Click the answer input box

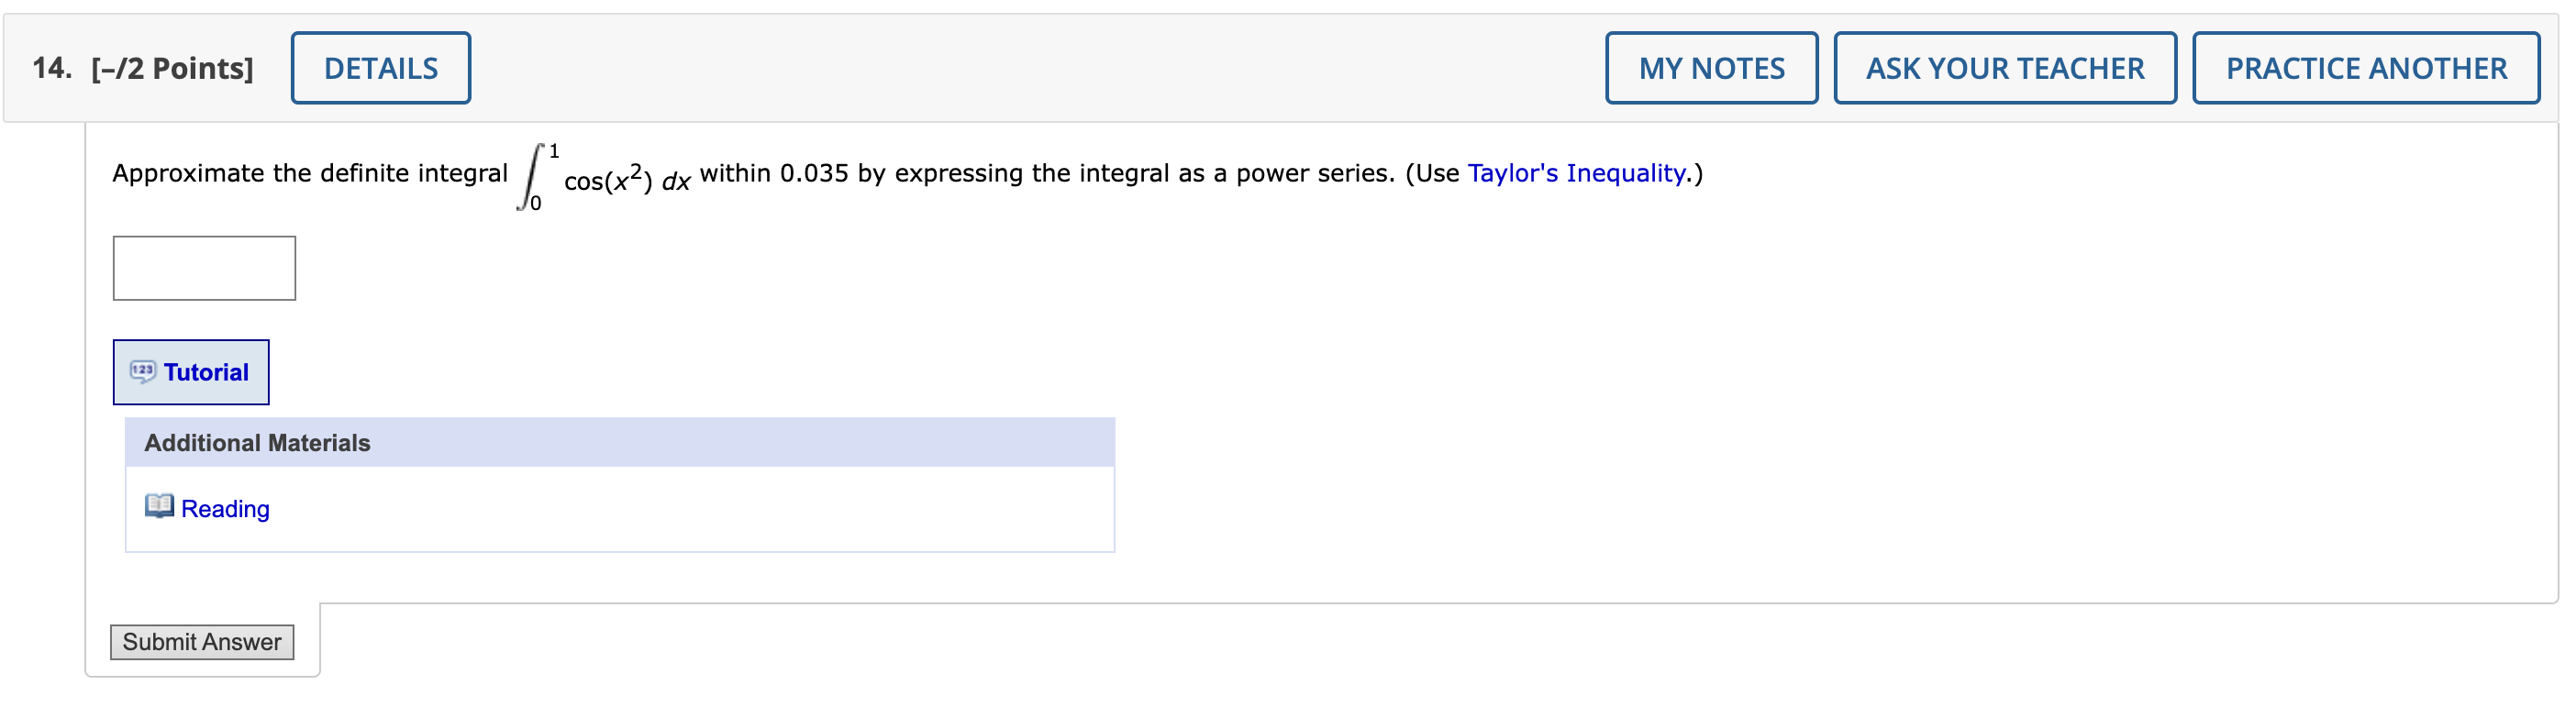(204, 268)
